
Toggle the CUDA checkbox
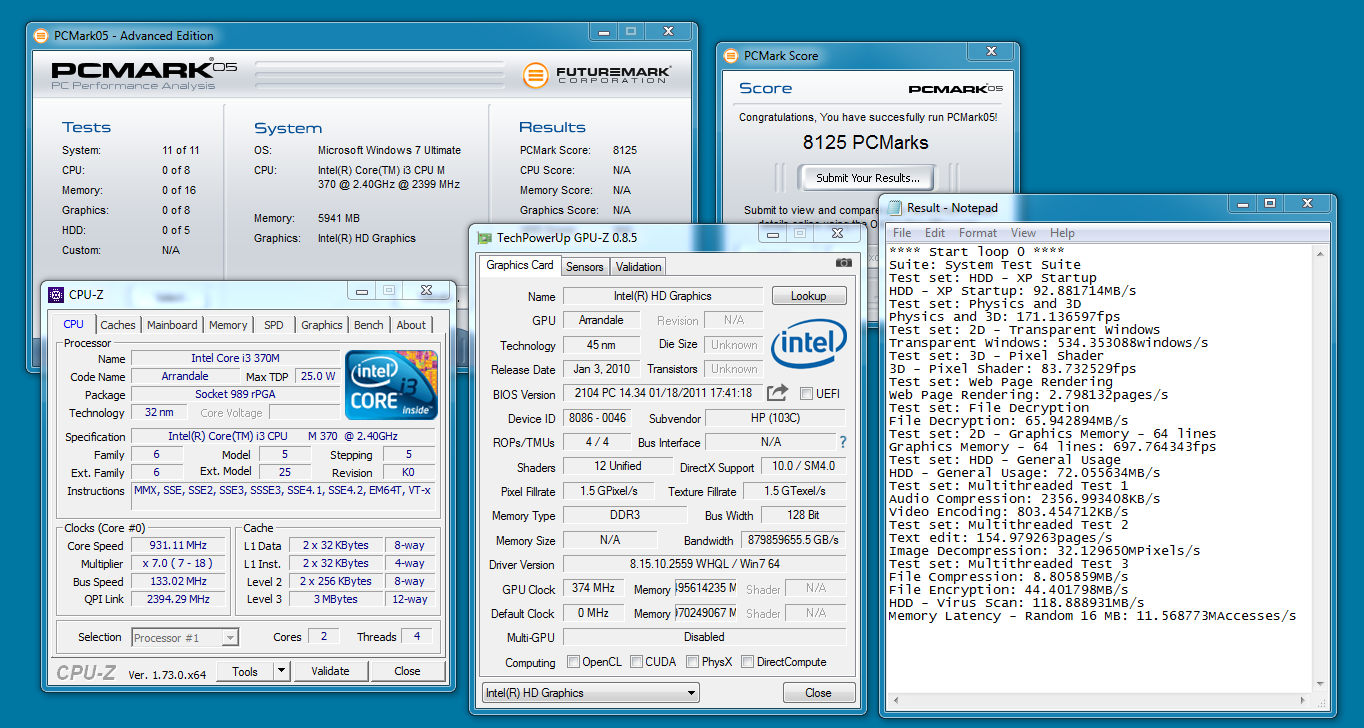636,662
